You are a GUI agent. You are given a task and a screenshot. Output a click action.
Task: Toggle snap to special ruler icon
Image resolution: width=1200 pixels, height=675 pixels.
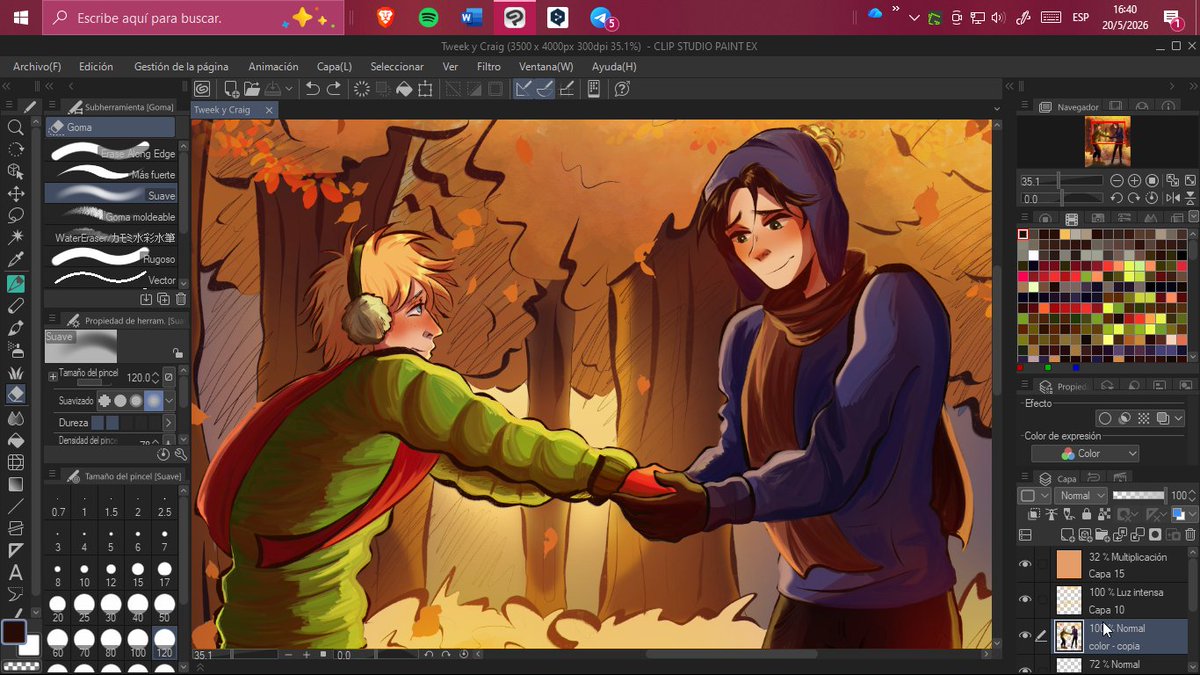pos(545,89)
